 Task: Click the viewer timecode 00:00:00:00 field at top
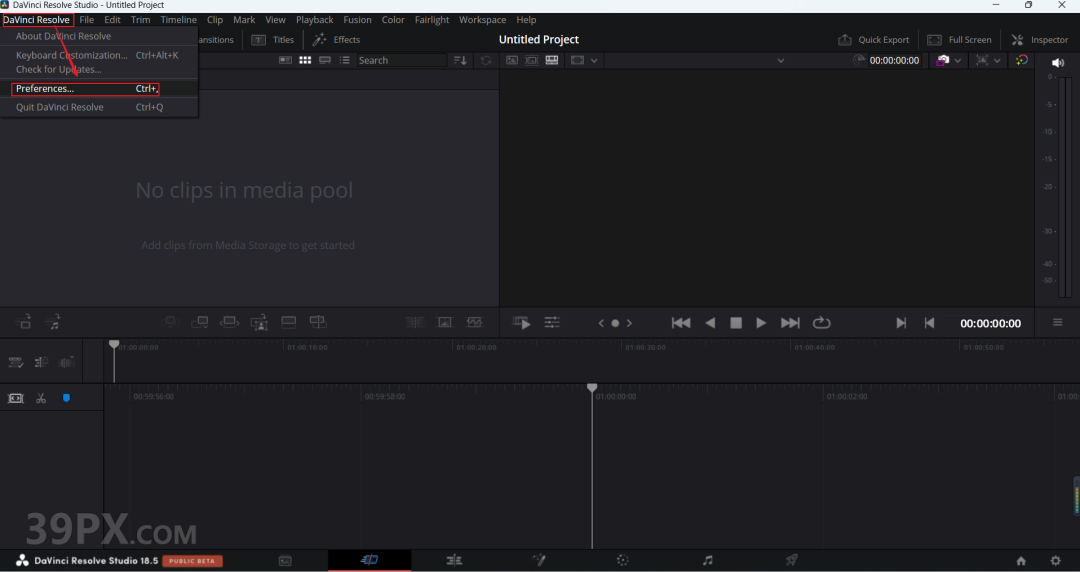[x=894, y=61]
